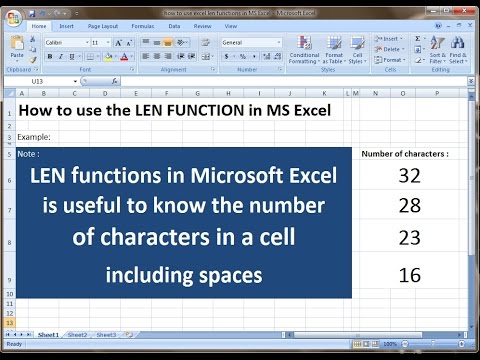The image size is (480, 360).
Task: Toggle Middle Align vertical alignment
Action: click(x=157, y=42)
